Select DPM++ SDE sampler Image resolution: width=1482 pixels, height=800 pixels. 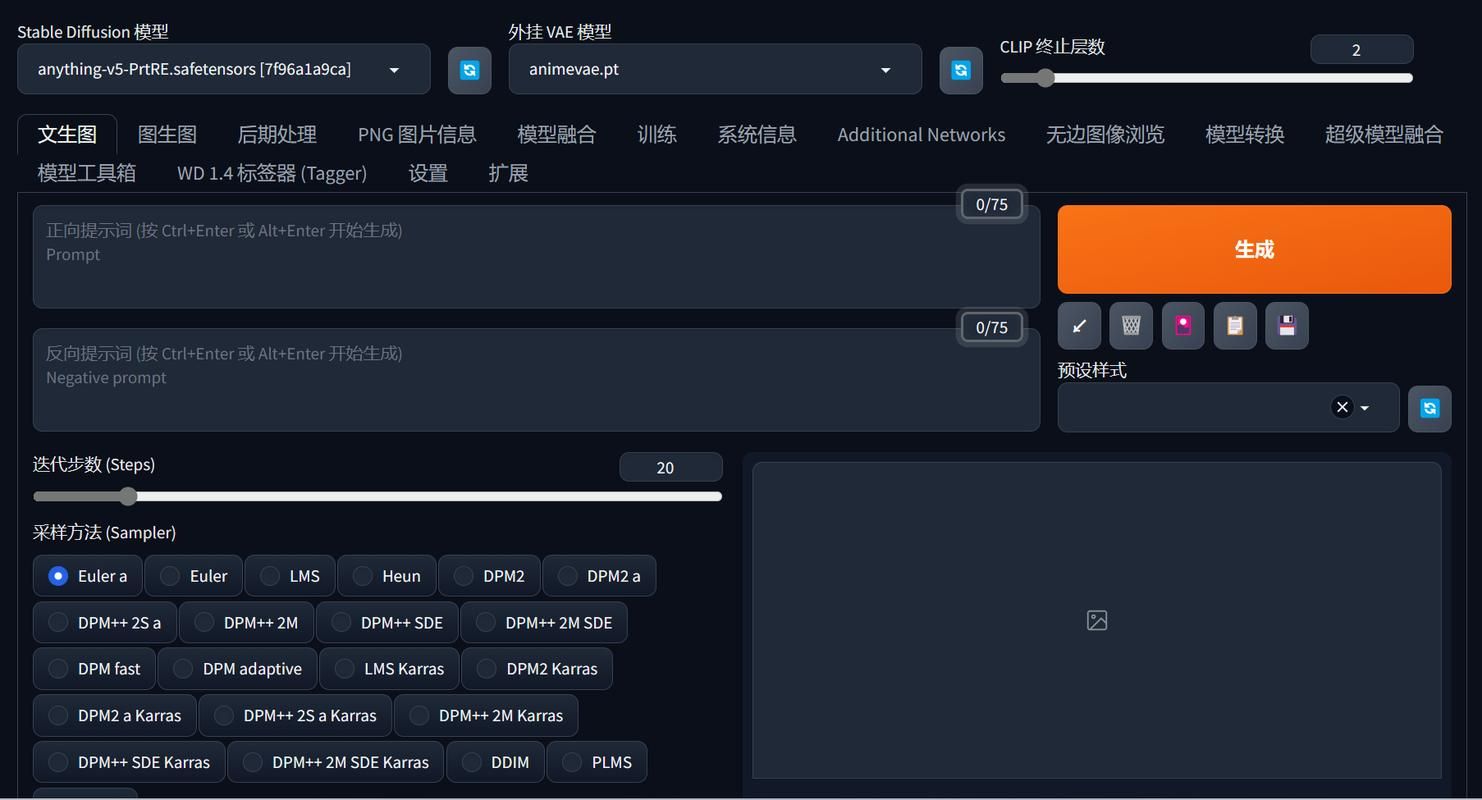[387, 623]
